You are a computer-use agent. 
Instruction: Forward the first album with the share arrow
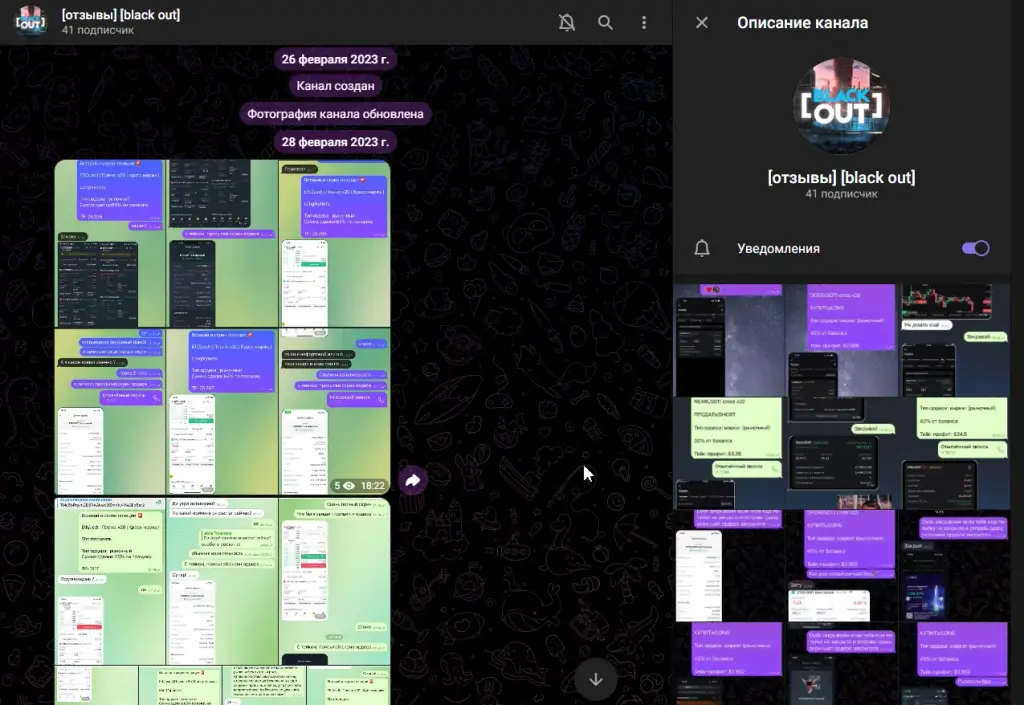click(x=413, y=481)
